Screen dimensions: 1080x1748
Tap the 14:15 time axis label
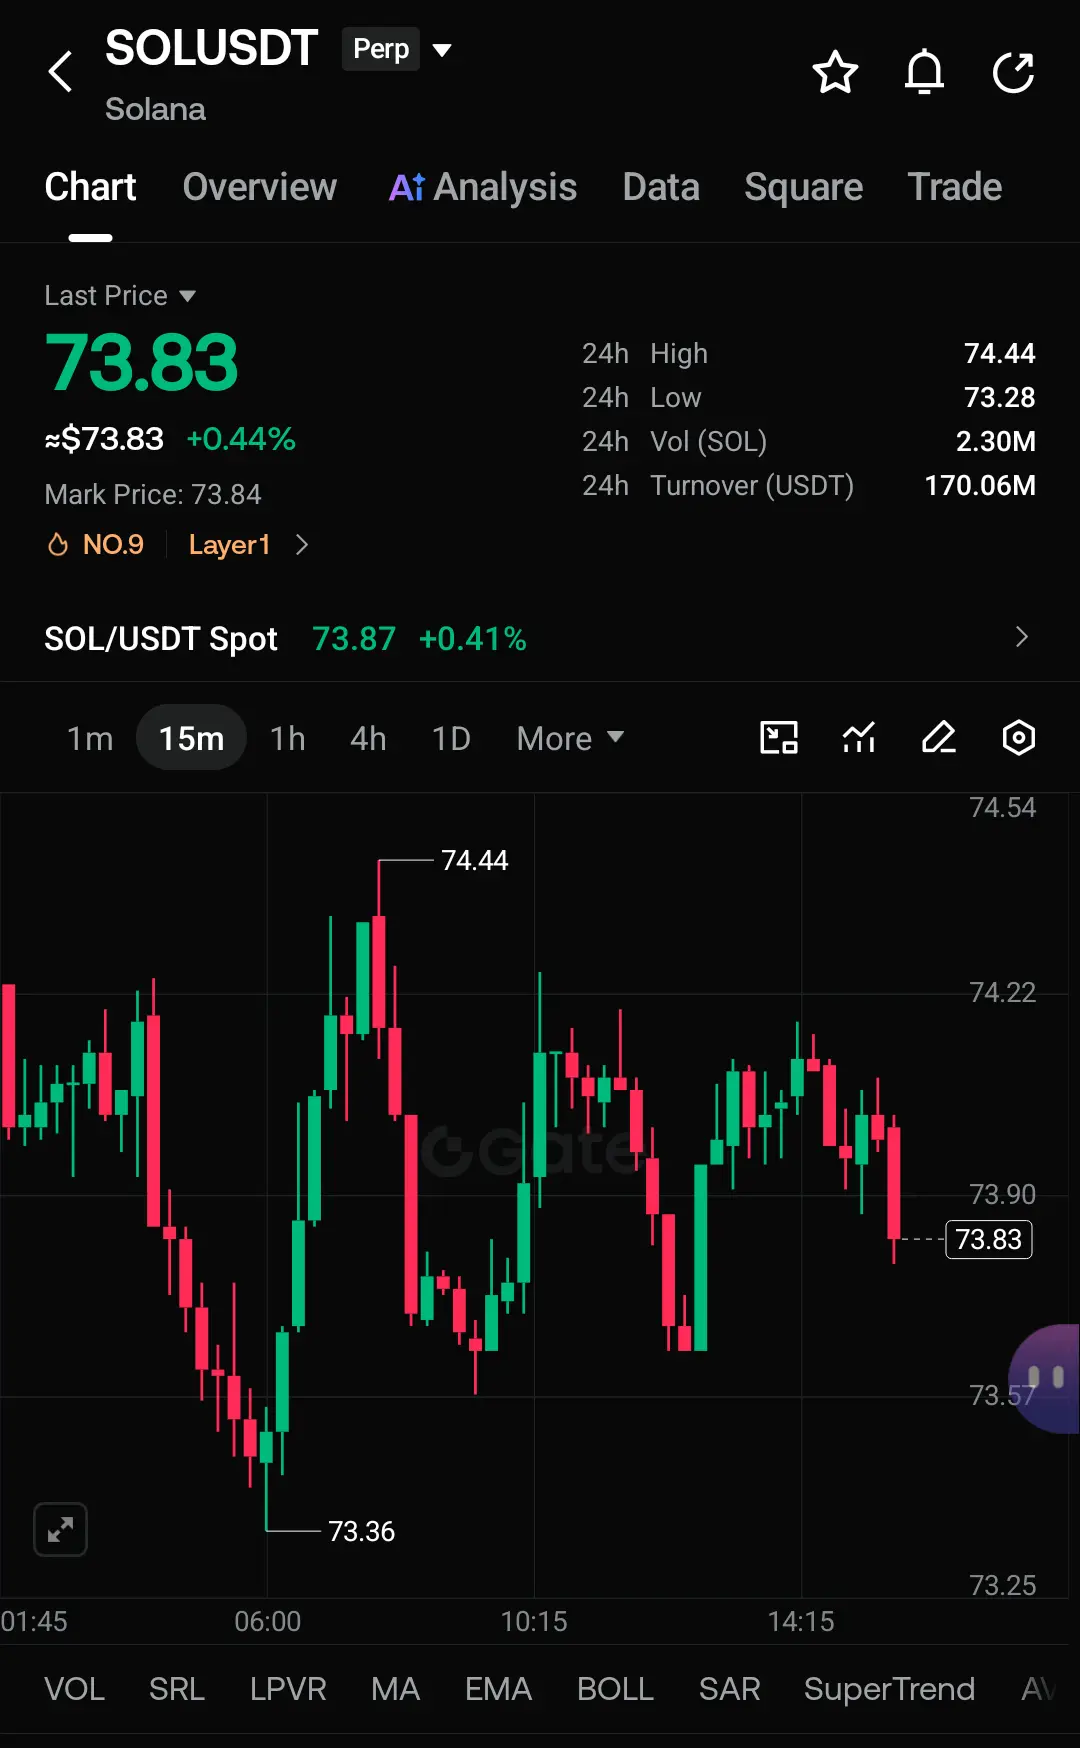point(801,1621)
